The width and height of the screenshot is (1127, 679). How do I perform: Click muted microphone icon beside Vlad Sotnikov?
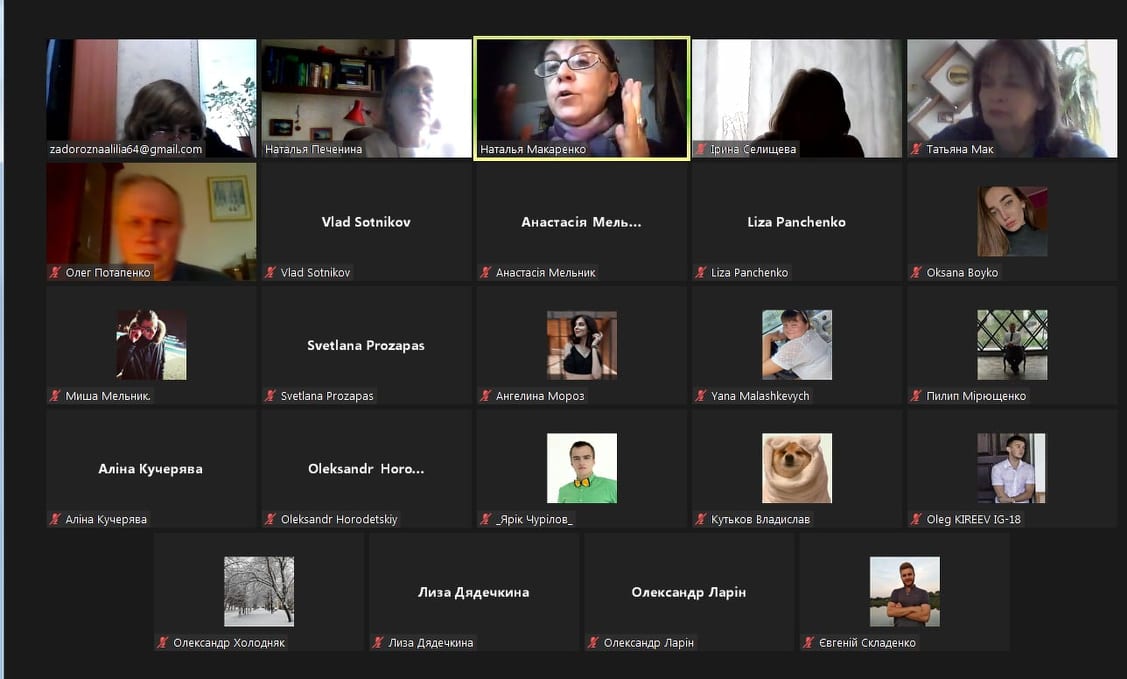(x=271, y=273)
